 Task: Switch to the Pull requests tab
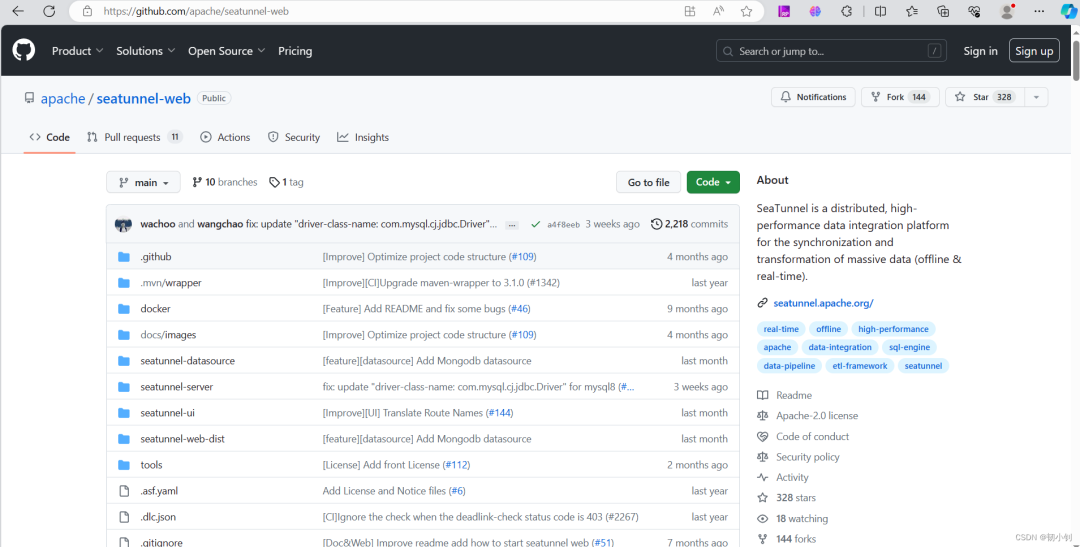[x=133, y=137]
